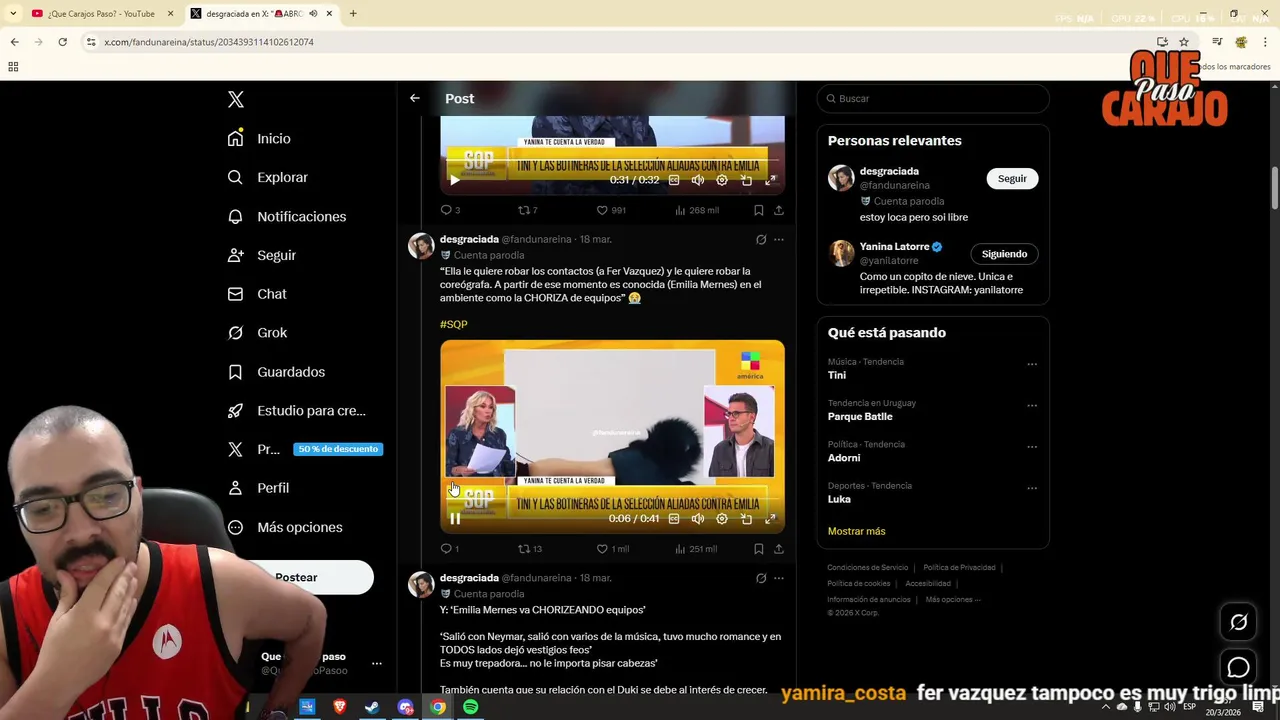Open the floating messages chat button
Screen dimensions: 1280x720
pos(1238,667)
